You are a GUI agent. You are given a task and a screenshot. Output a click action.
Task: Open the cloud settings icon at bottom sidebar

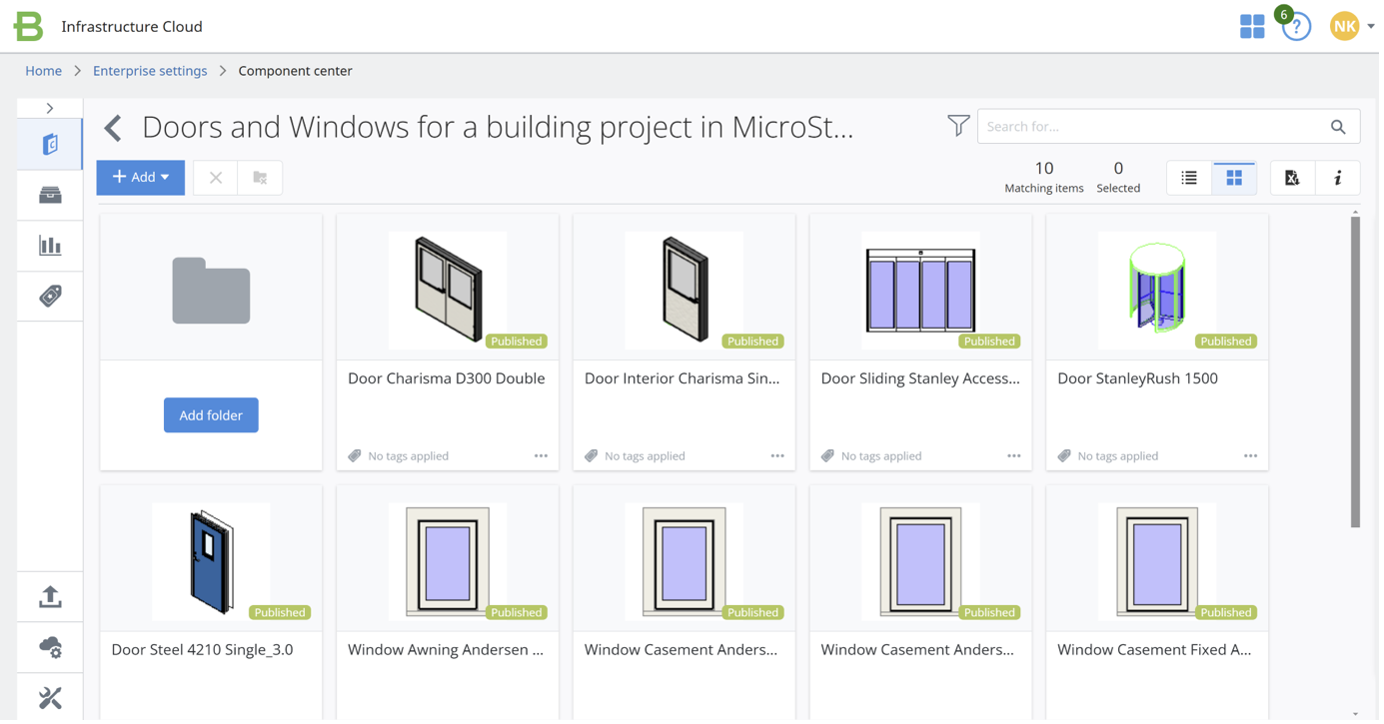(x=49, y=647)
